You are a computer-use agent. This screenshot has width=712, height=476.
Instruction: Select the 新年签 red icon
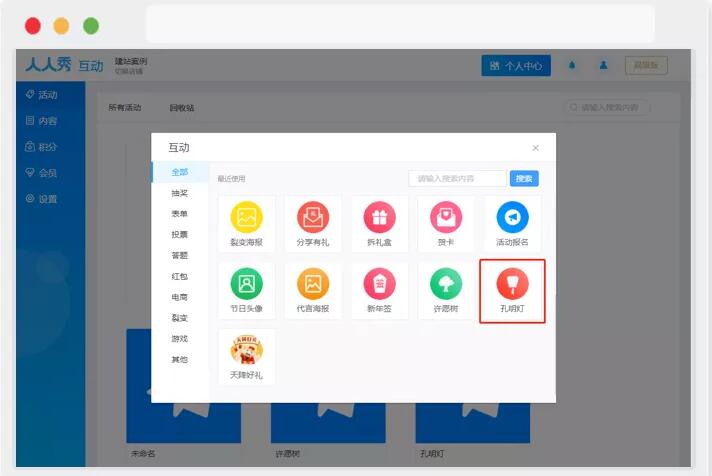click(379, 284)
